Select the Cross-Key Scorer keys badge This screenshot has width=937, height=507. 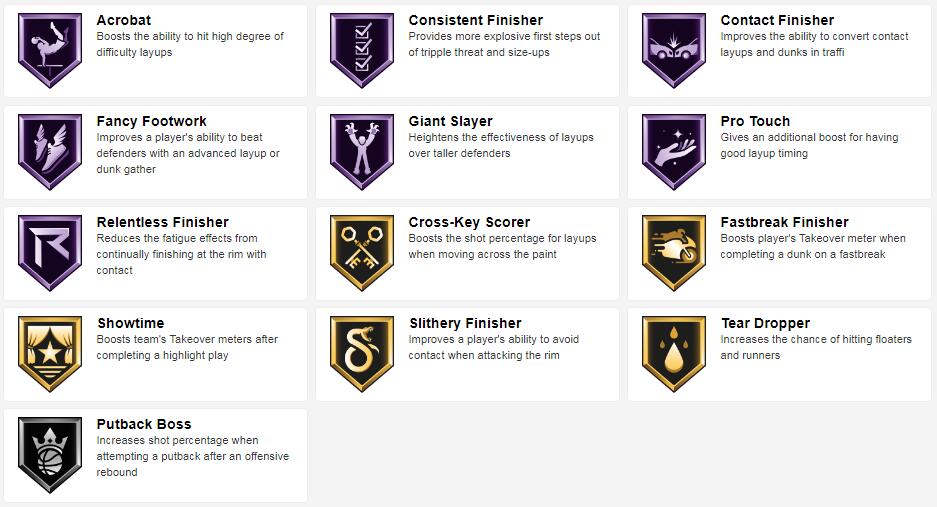click(362, 253)
